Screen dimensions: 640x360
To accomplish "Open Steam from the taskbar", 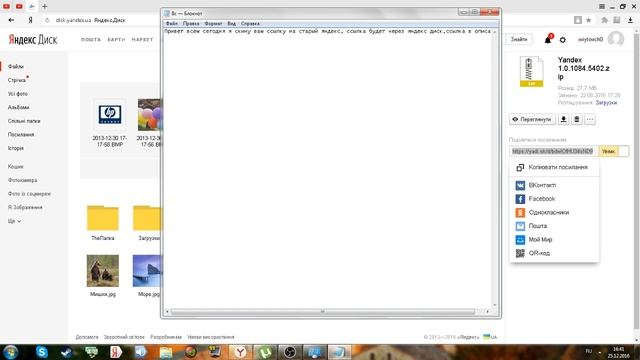I will pos(66,352).
